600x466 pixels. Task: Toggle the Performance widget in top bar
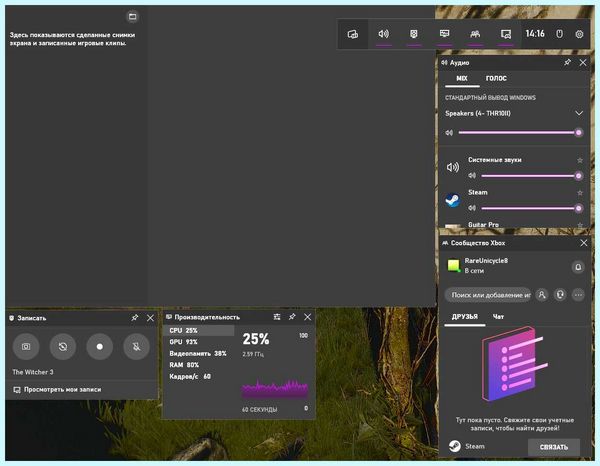(x=444, y=34)
